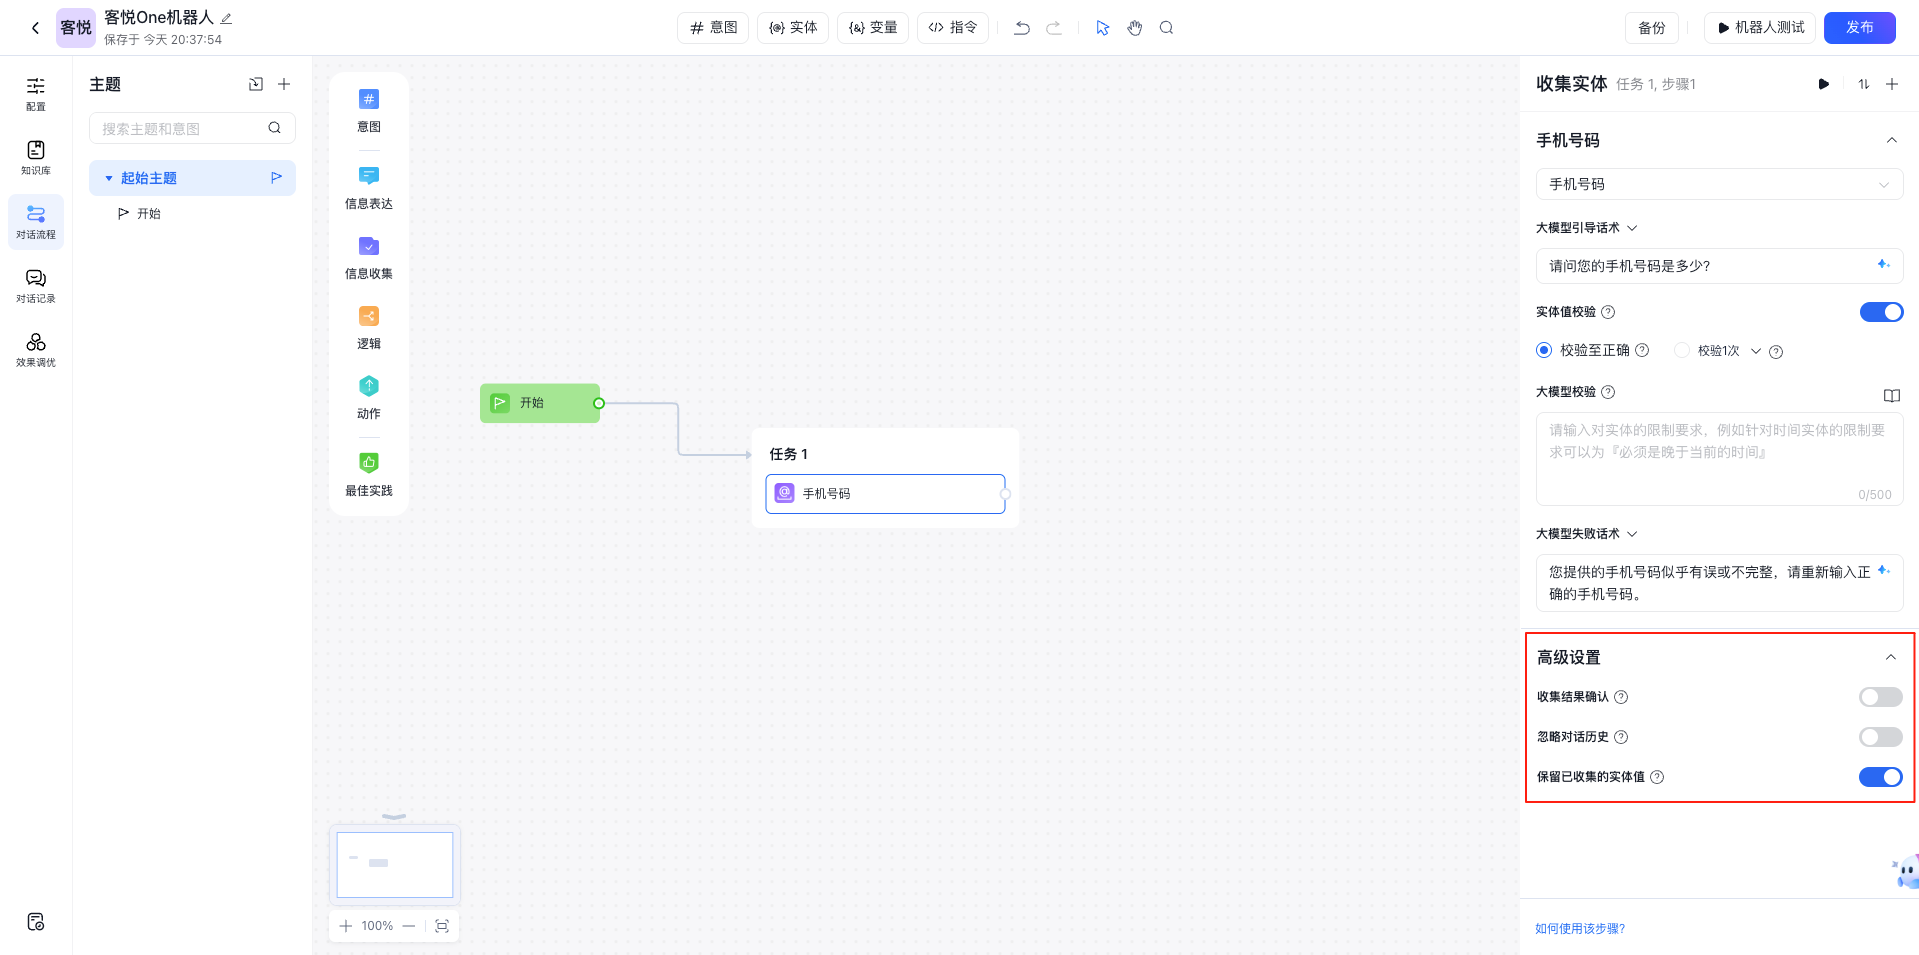Select the 逻辑 node icon
Viewport: 1919px width, 955px height.
369,317
